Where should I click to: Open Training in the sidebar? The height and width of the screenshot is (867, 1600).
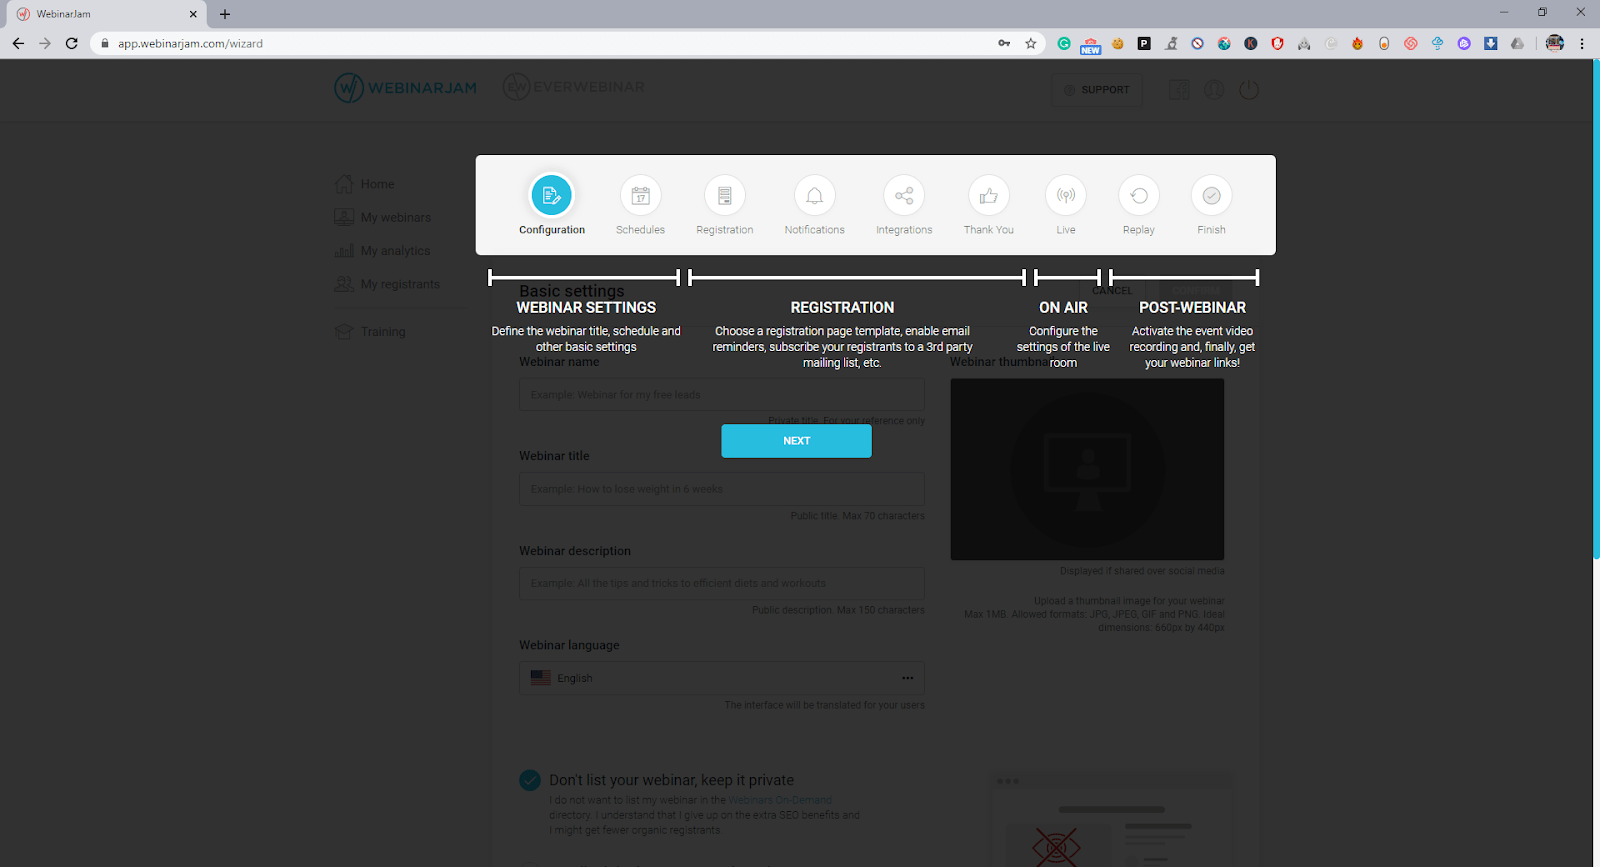point(370,331)
